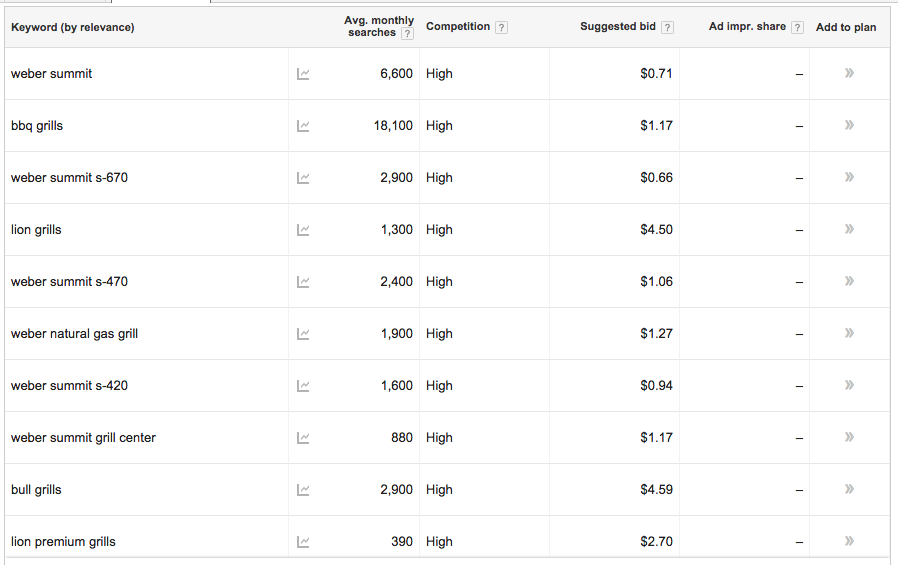This screenshot has width=898, height=565.
Task: Add weber natural gas grill to plan
Action: 849,333
